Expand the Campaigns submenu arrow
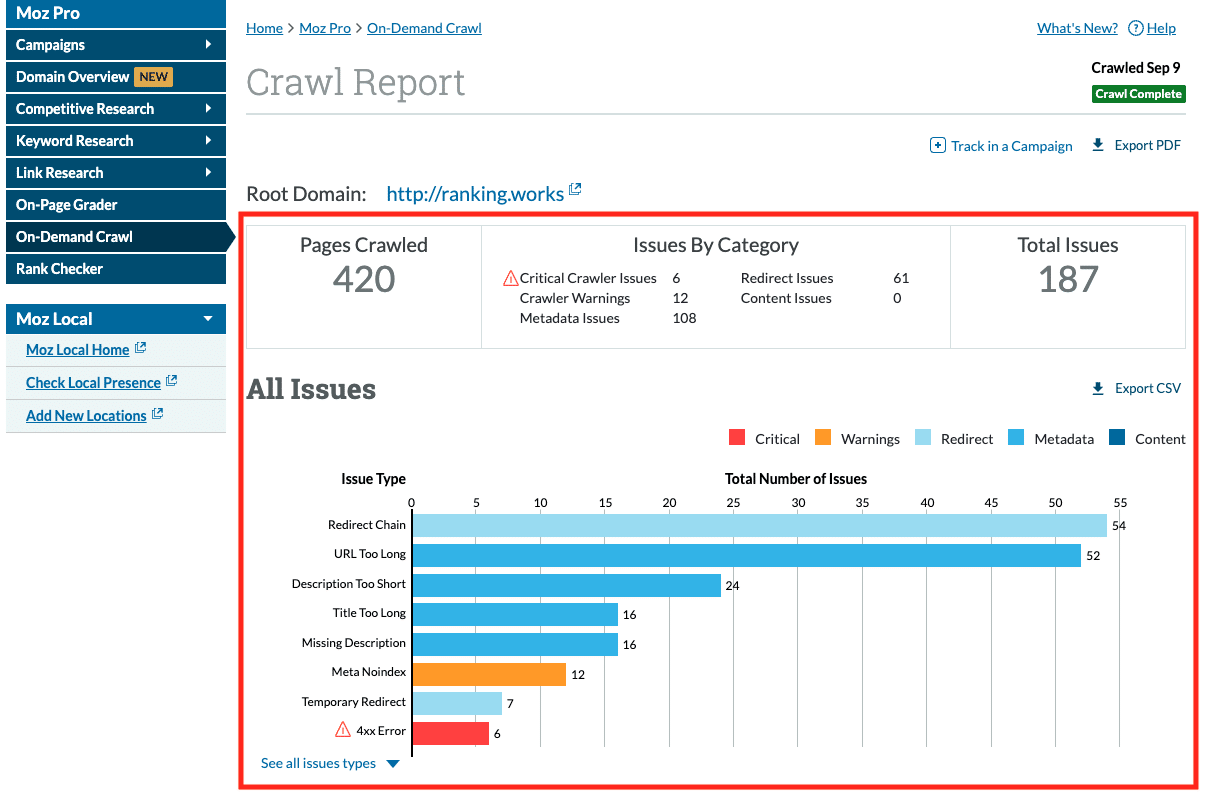This screenshot has width=1210, height=801. click(x=208, y=44)
